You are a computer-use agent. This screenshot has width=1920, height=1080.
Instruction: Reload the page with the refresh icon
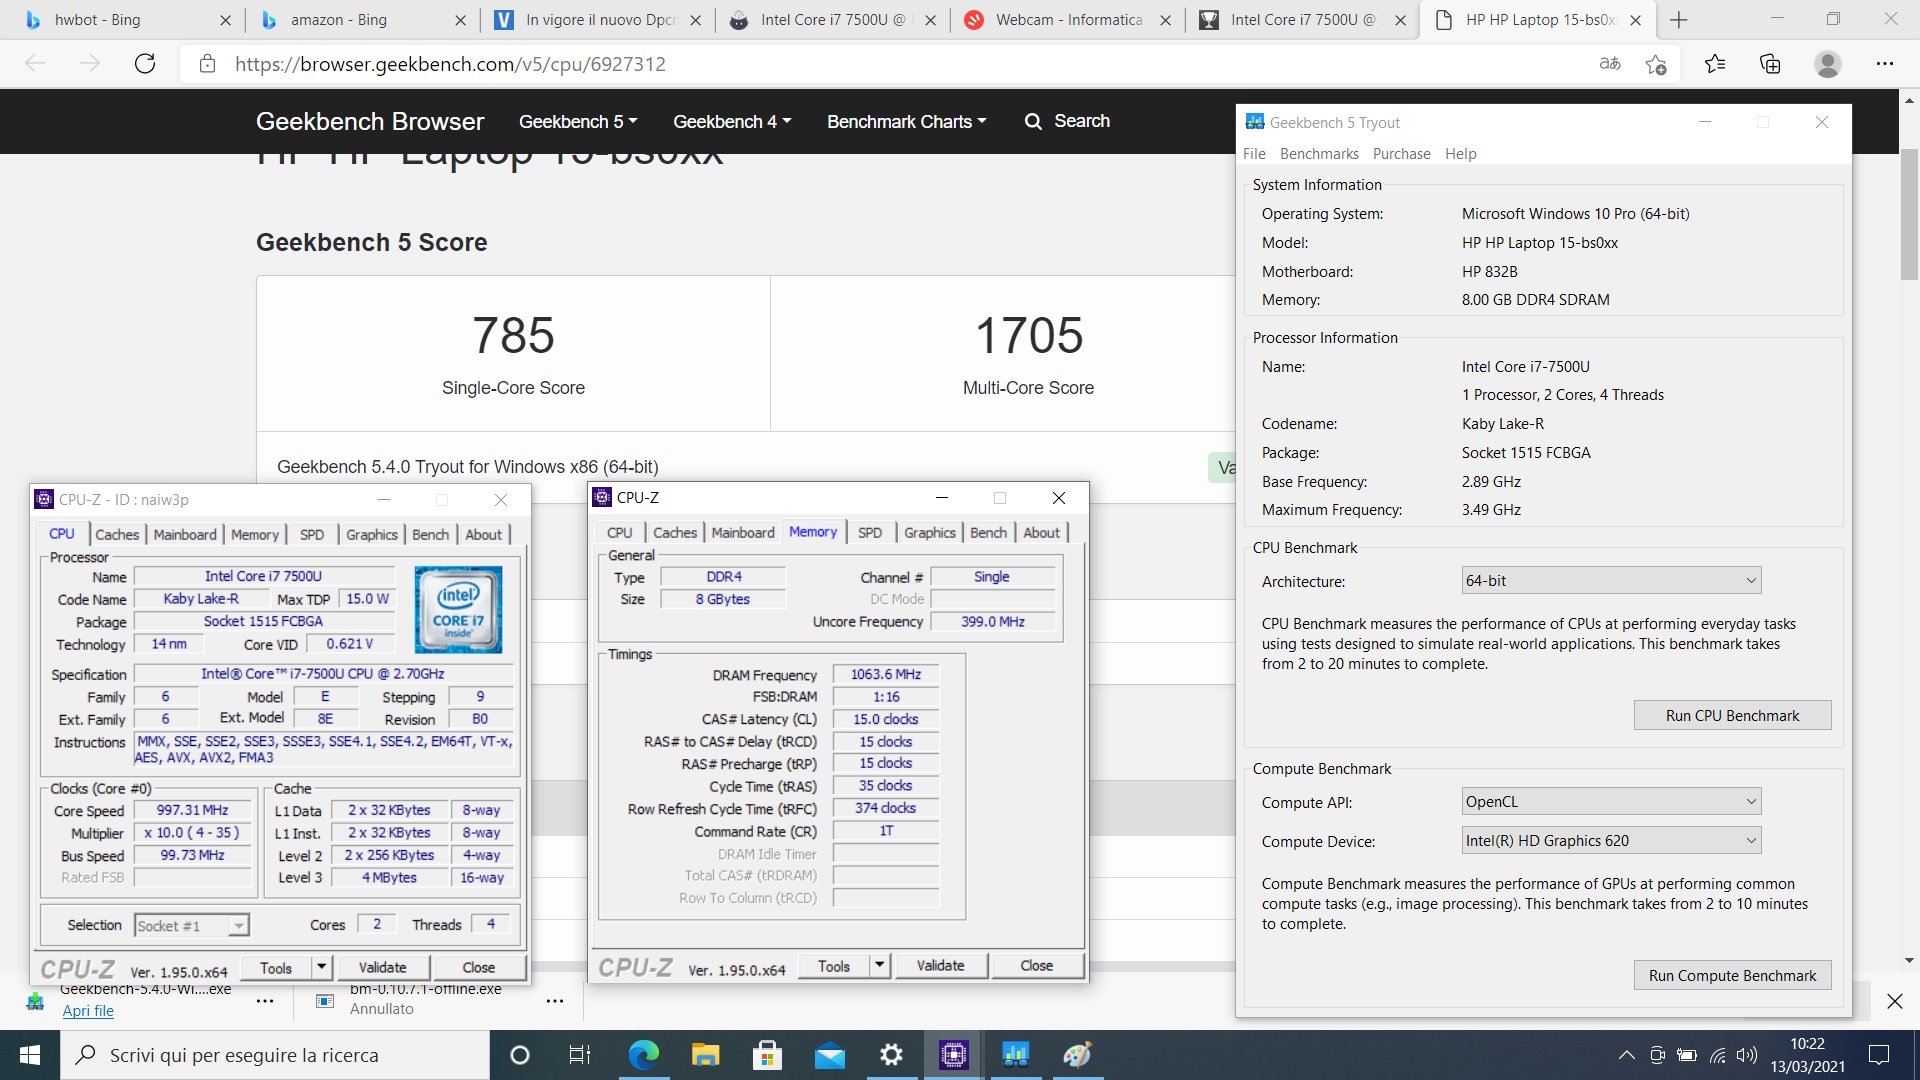pyautogui.click(x=145, y=64)
